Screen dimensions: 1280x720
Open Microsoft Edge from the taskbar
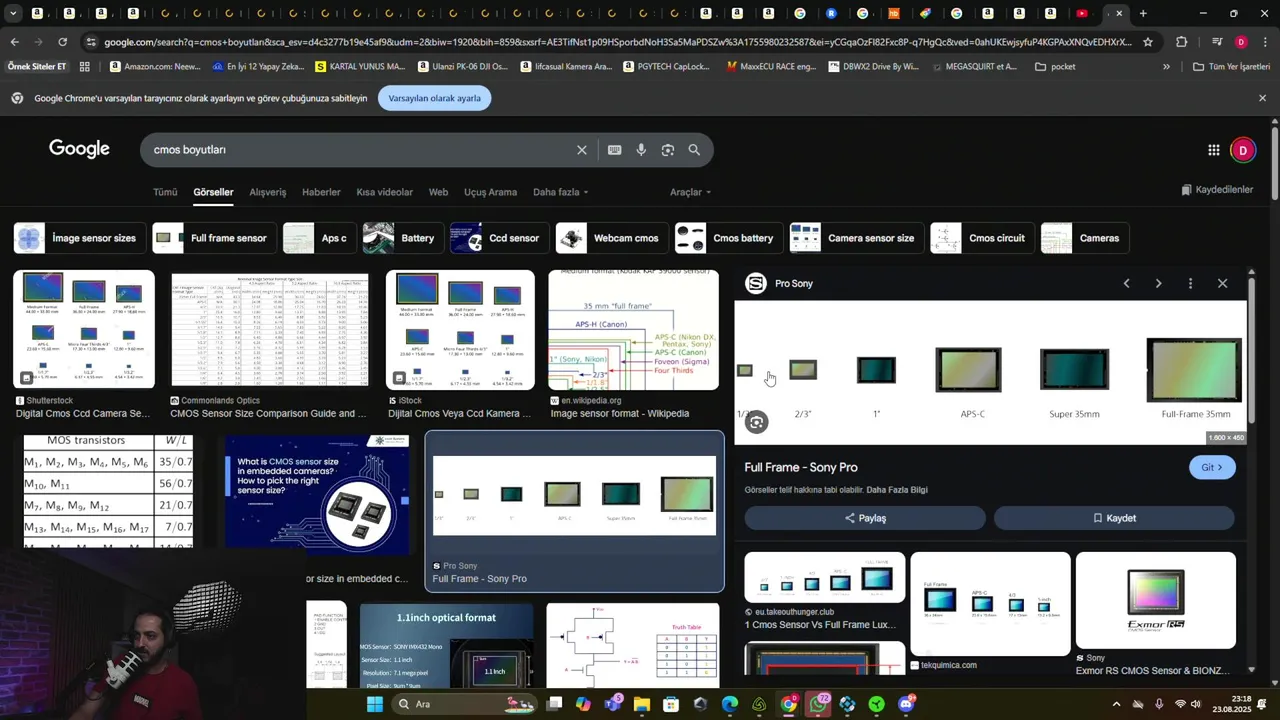pos(730,704)
